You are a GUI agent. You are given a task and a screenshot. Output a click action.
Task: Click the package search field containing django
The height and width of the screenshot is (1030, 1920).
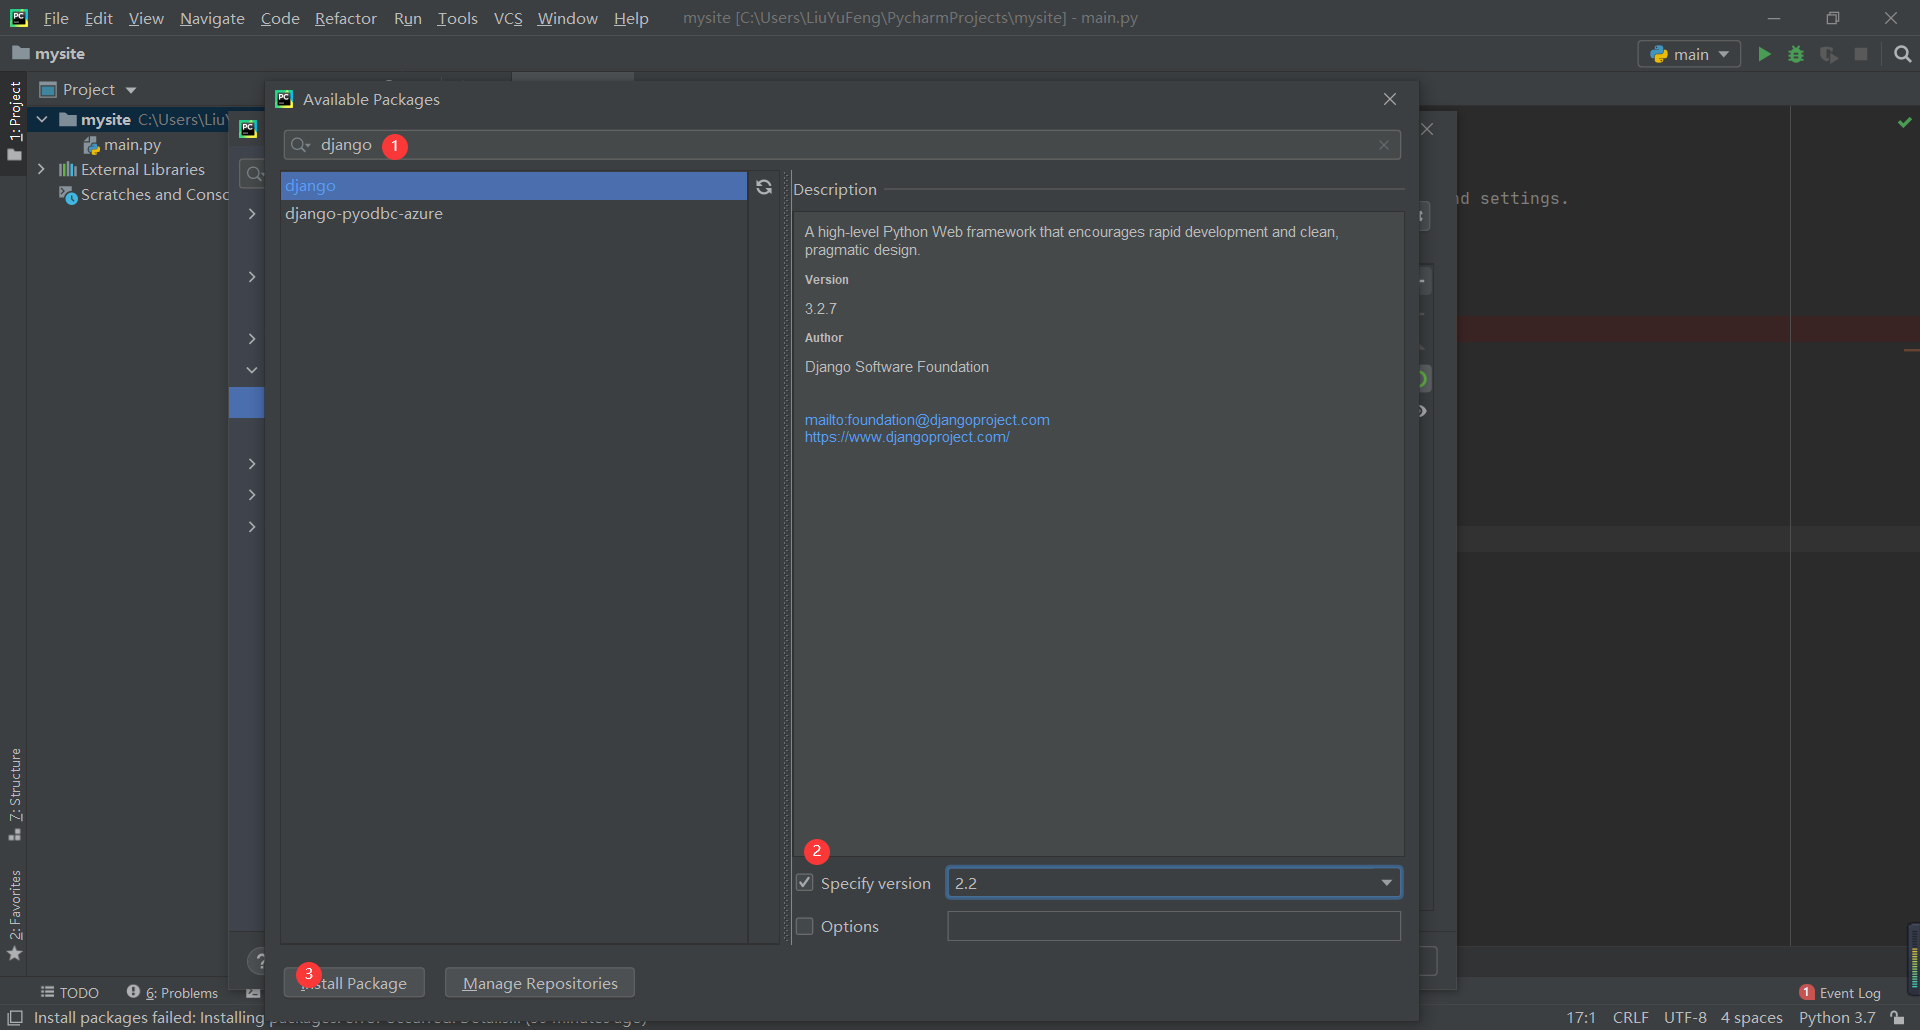tap(842, 145)
